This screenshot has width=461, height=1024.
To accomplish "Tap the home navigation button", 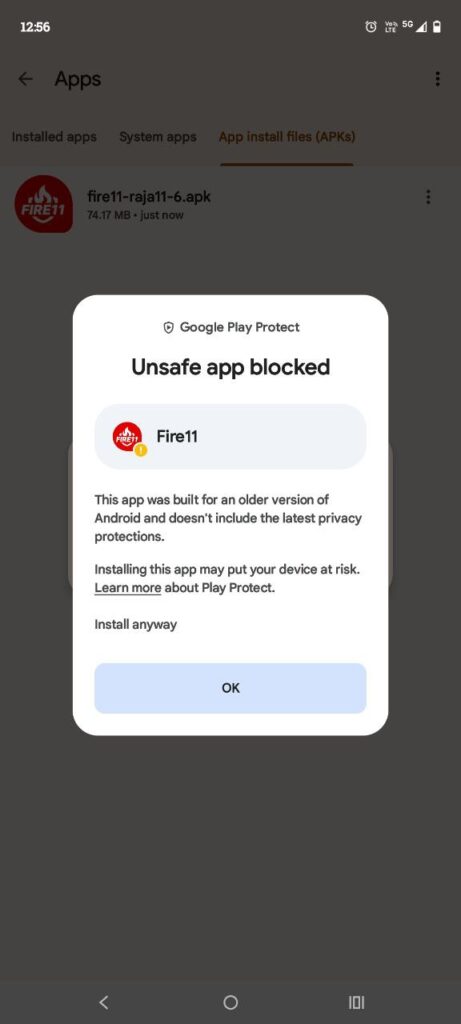I will [x=230, y=1002].
